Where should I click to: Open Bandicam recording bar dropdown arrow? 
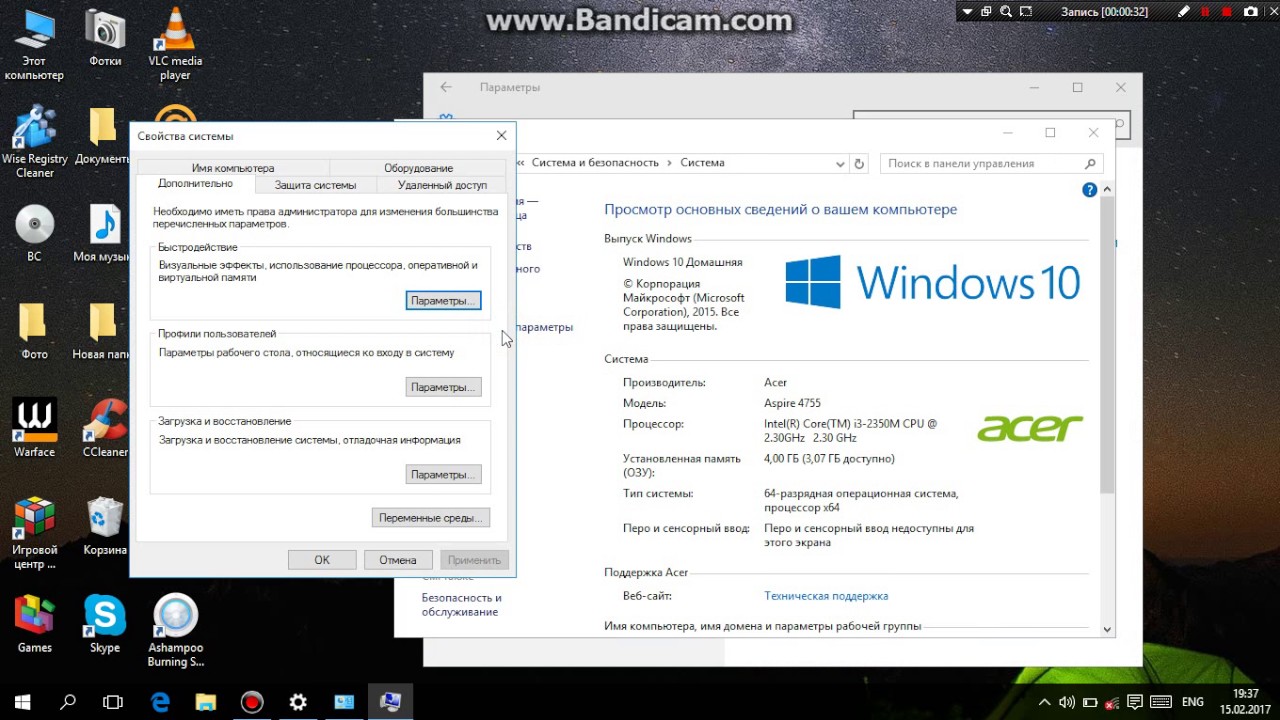(x=968, y=11)
